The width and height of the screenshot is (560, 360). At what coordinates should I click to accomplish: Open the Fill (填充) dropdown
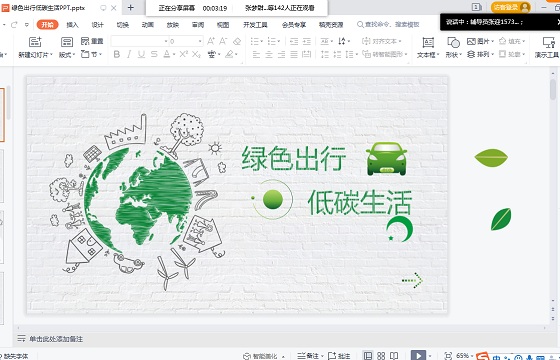(x=511, y=41)
